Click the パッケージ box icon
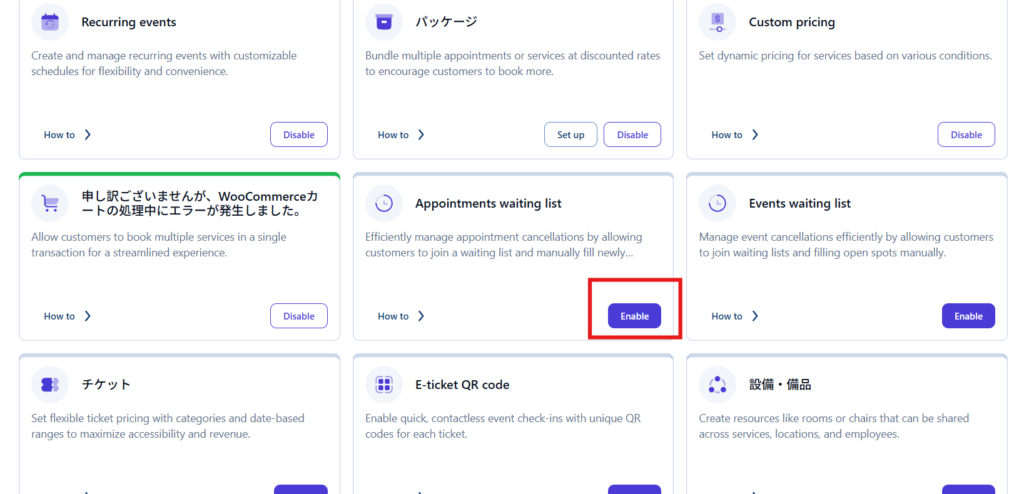Image resolution: width=1024 pixels, height=494 pixels. pos(384,22)
